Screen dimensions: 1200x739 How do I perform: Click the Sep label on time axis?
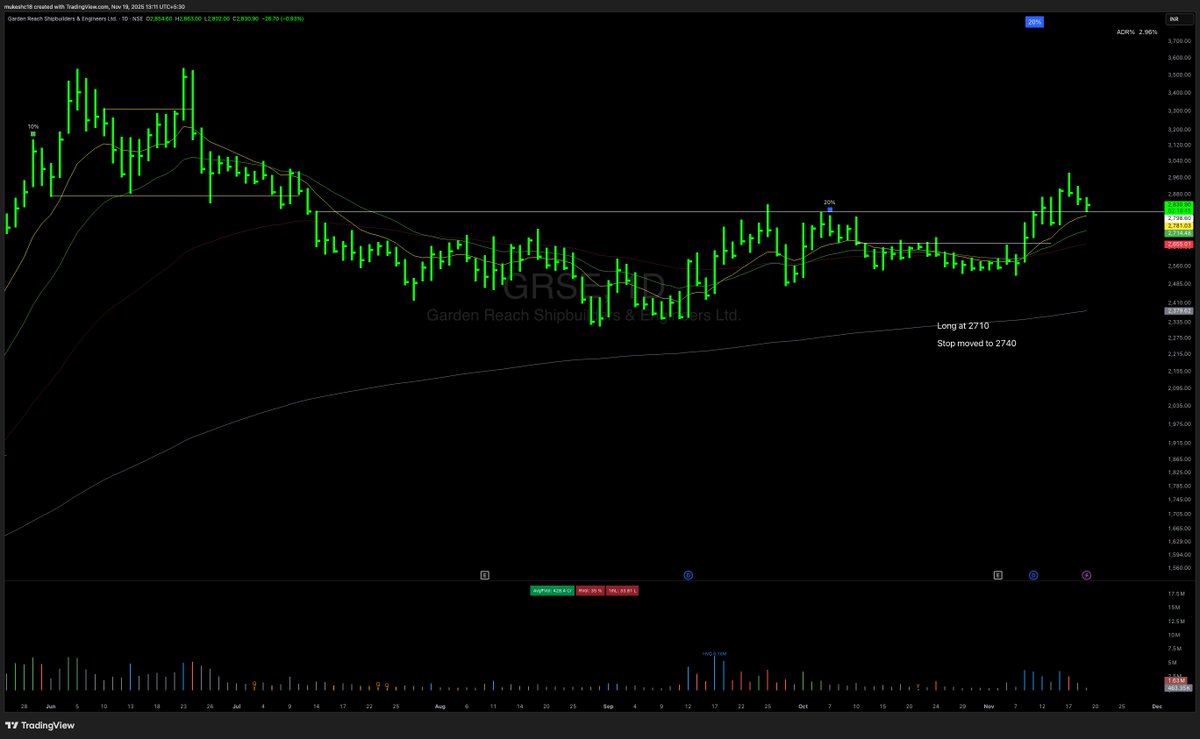click(x=608, y=705)
